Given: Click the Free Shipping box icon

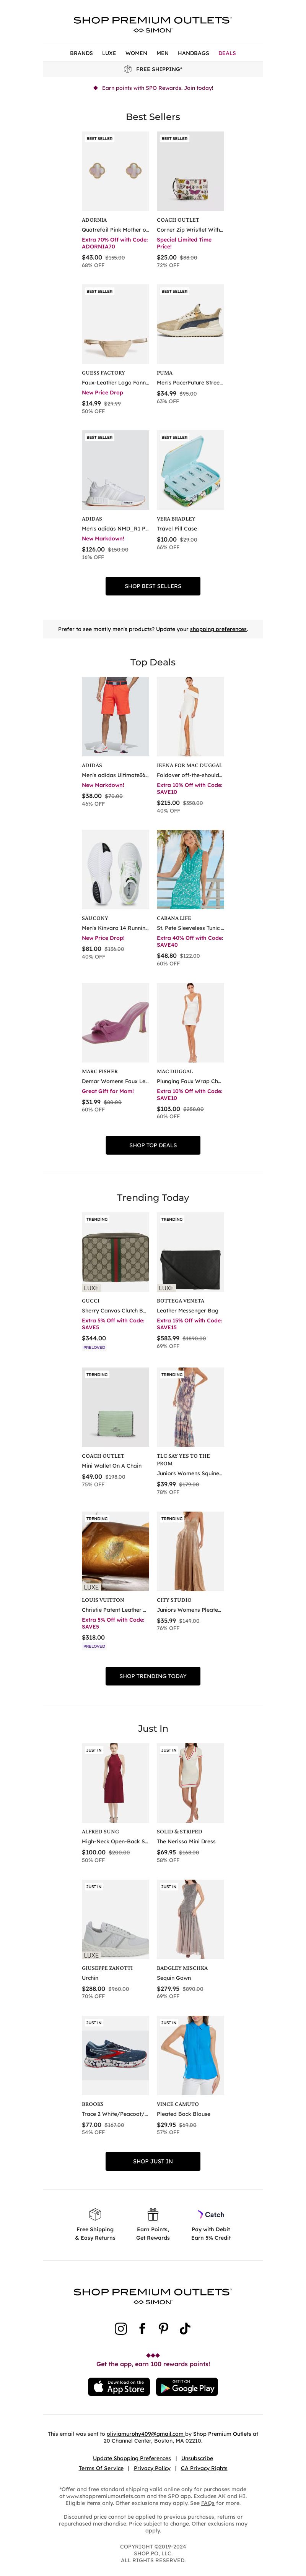Looking at the screenshot, I should tap(95, 2214).
